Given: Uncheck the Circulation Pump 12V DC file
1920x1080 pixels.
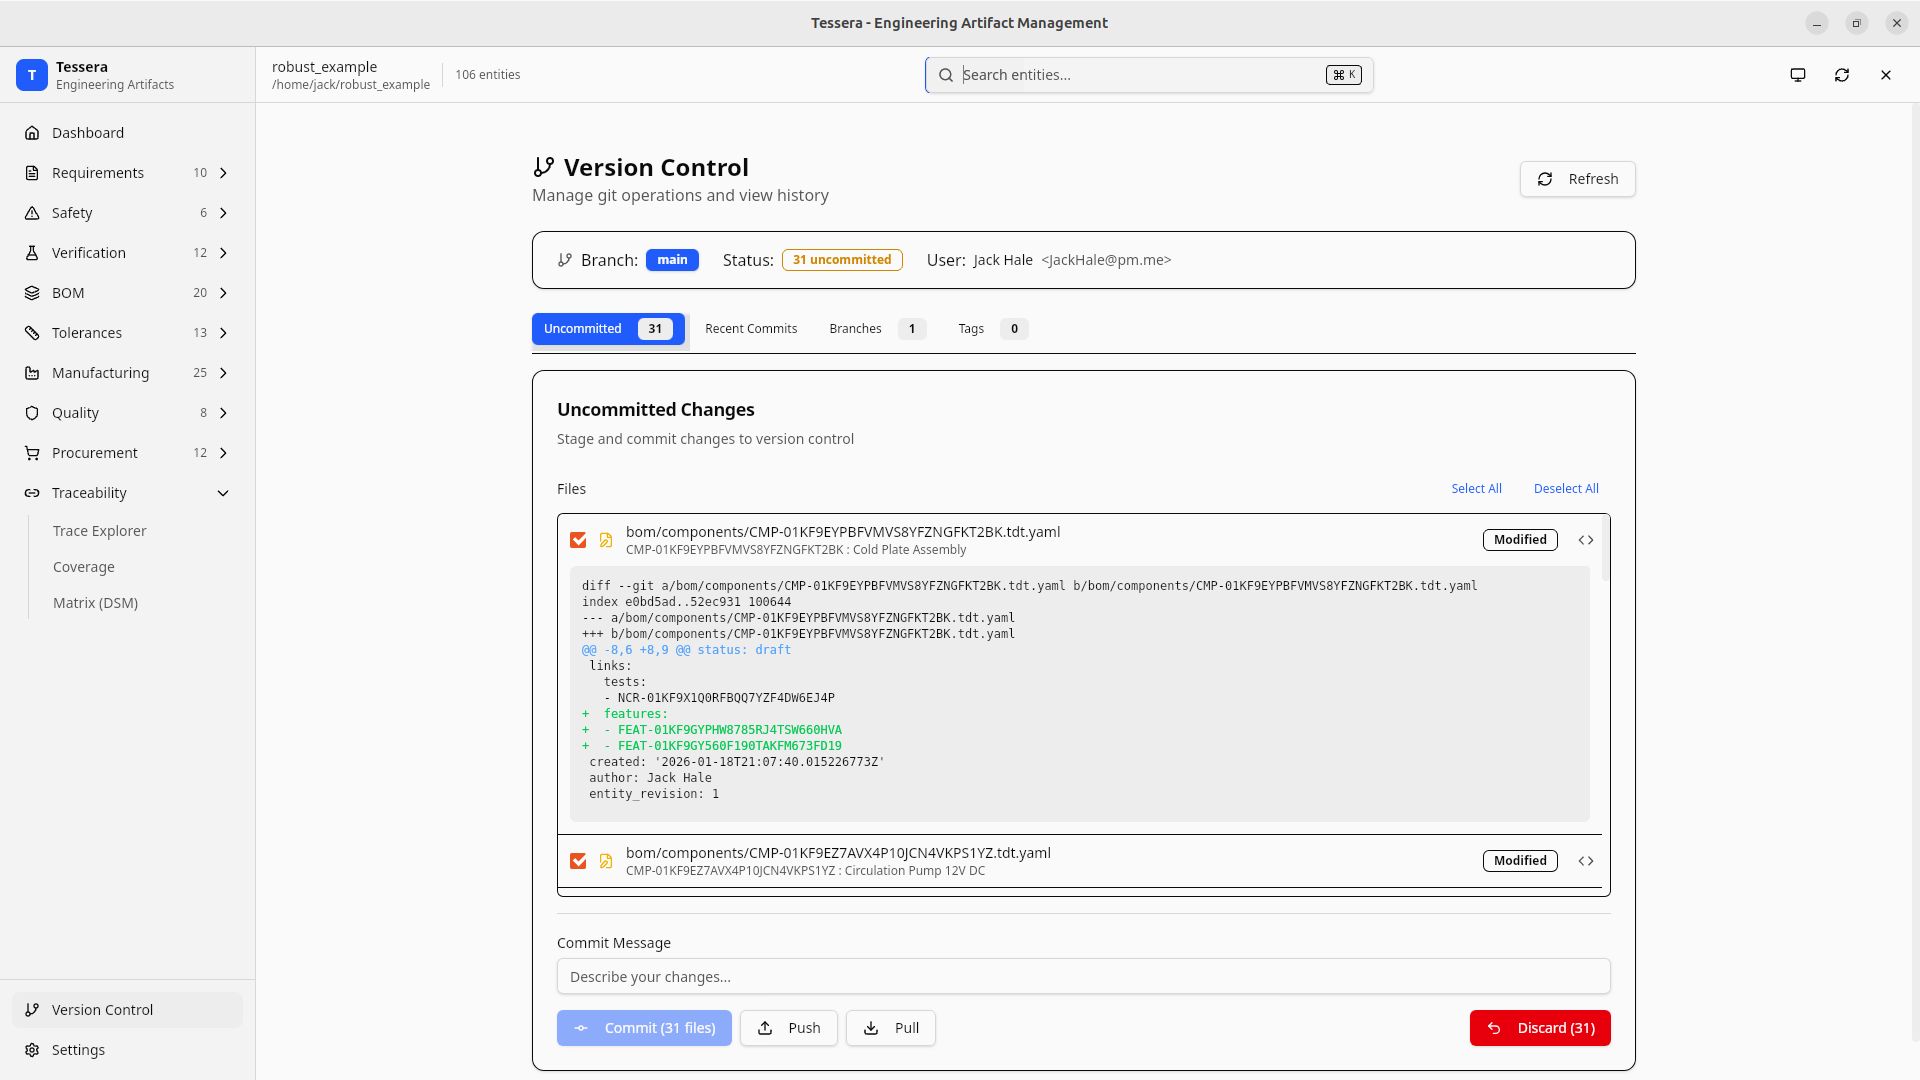Looking at the screenshot, I should [578, 860].
